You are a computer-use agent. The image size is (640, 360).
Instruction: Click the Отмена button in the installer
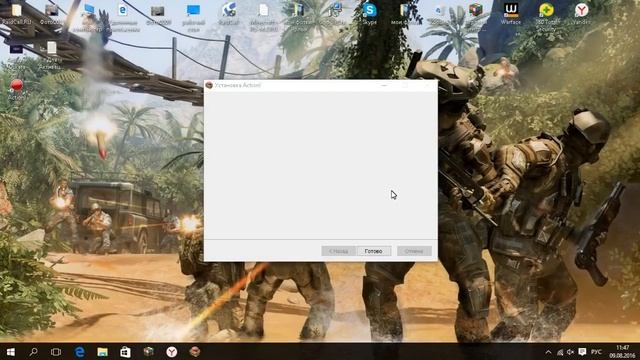tap(414, 251)
